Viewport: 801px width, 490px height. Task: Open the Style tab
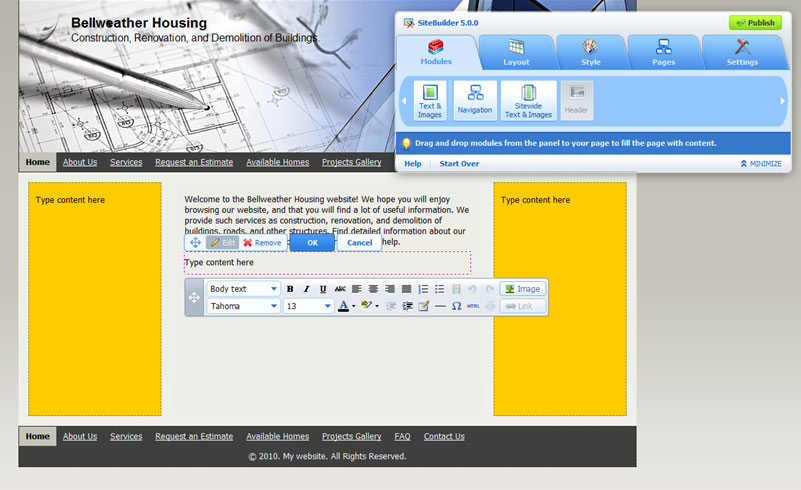(x=591, y=52)
